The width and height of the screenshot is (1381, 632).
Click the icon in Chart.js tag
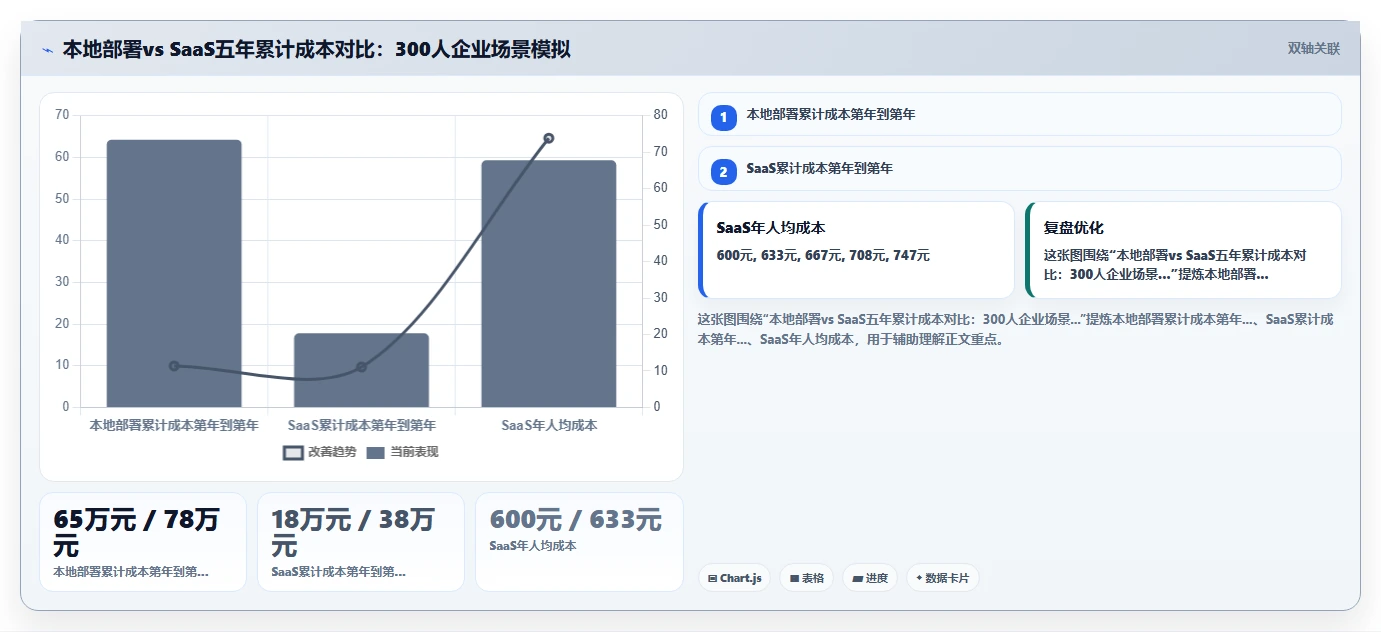pos(712,578)
